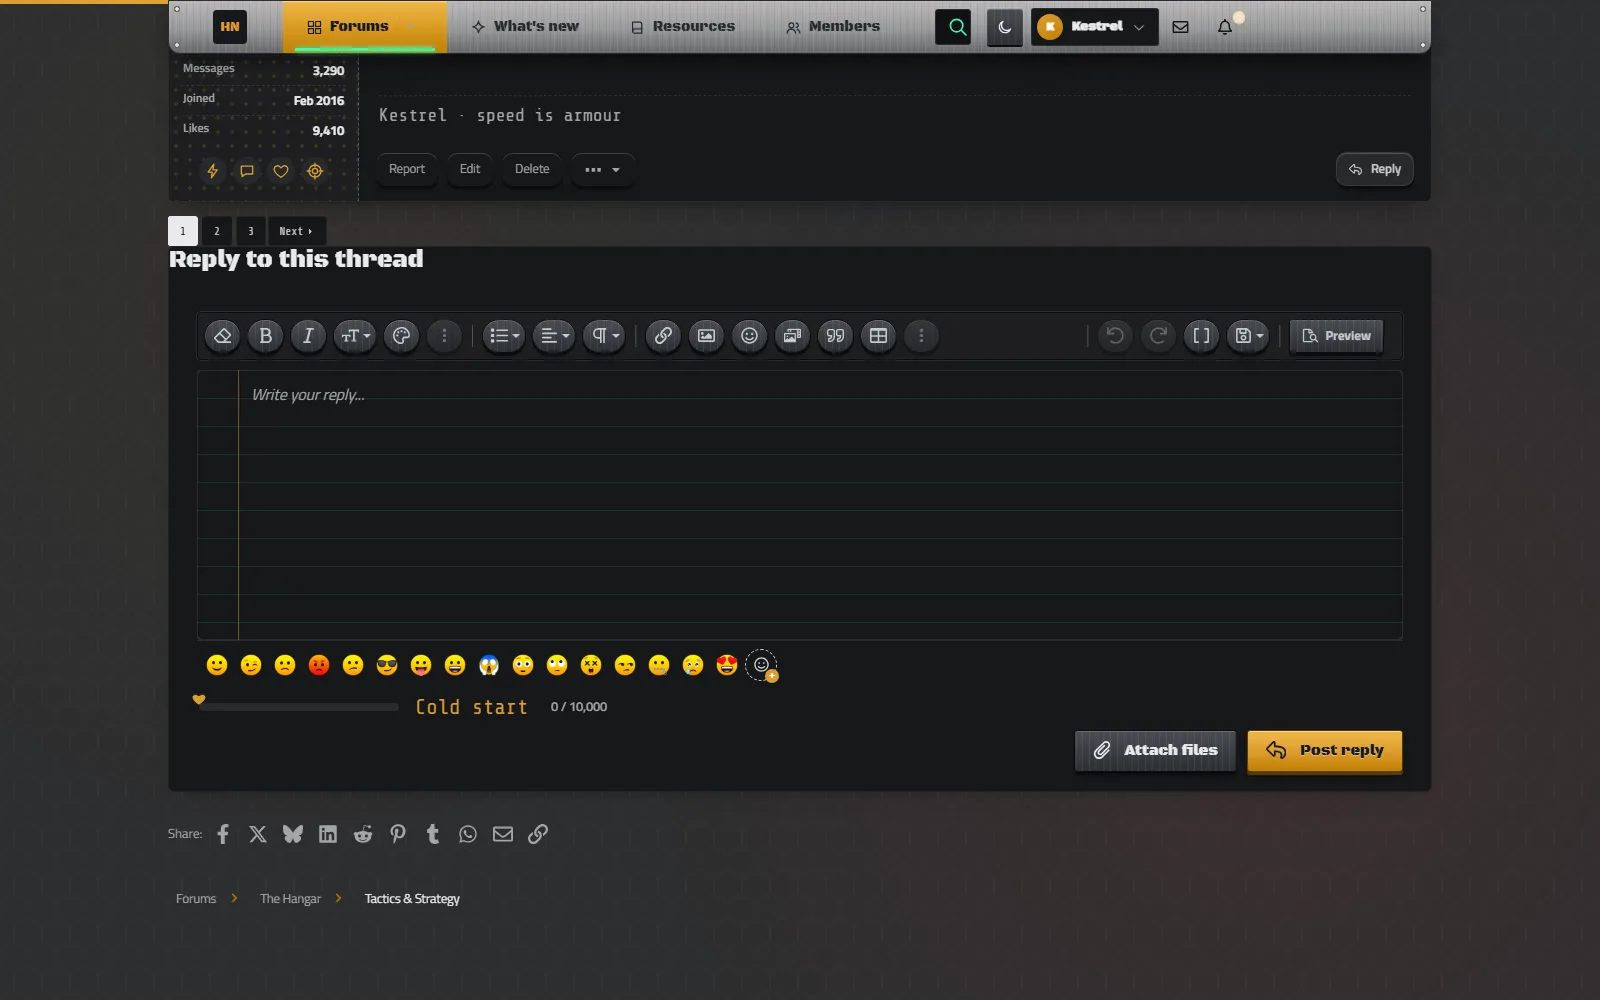
Task: Click the redo icon in editor
Action: pos(1158,336)
